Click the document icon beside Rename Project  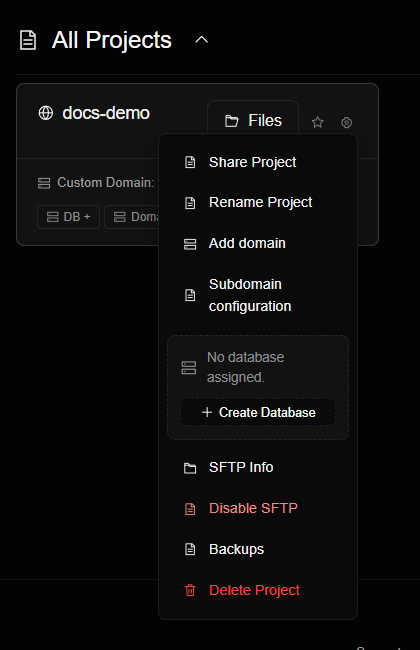click(190, 203)
